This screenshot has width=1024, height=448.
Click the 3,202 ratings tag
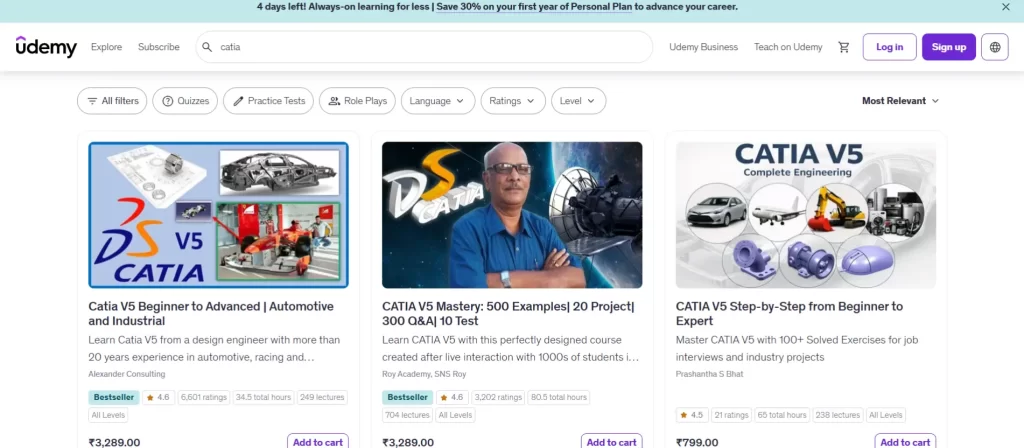498,397
